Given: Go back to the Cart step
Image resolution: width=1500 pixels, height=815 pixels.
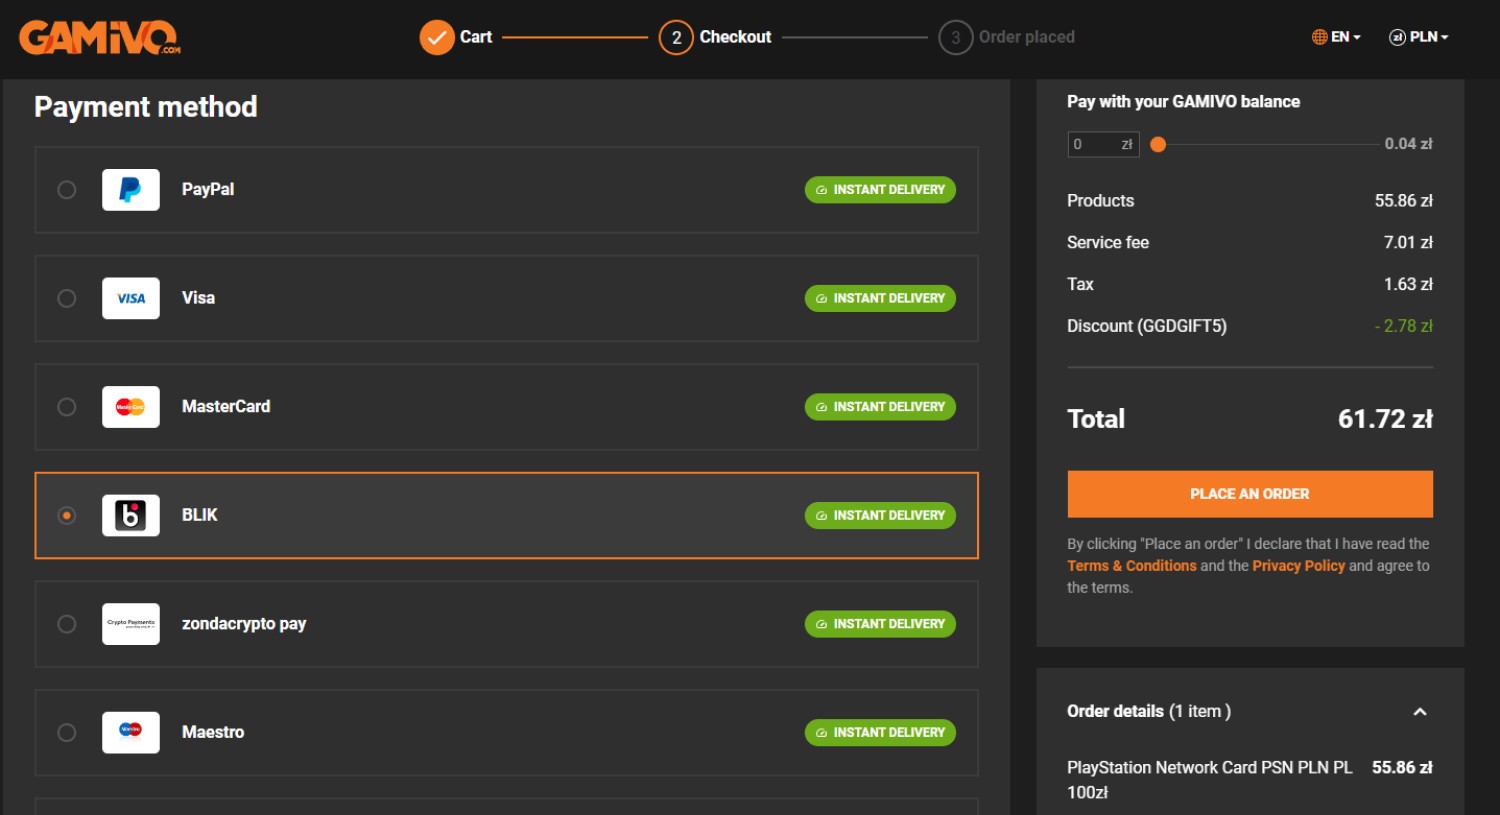Looking at the screenshot, I should point(476,37).
